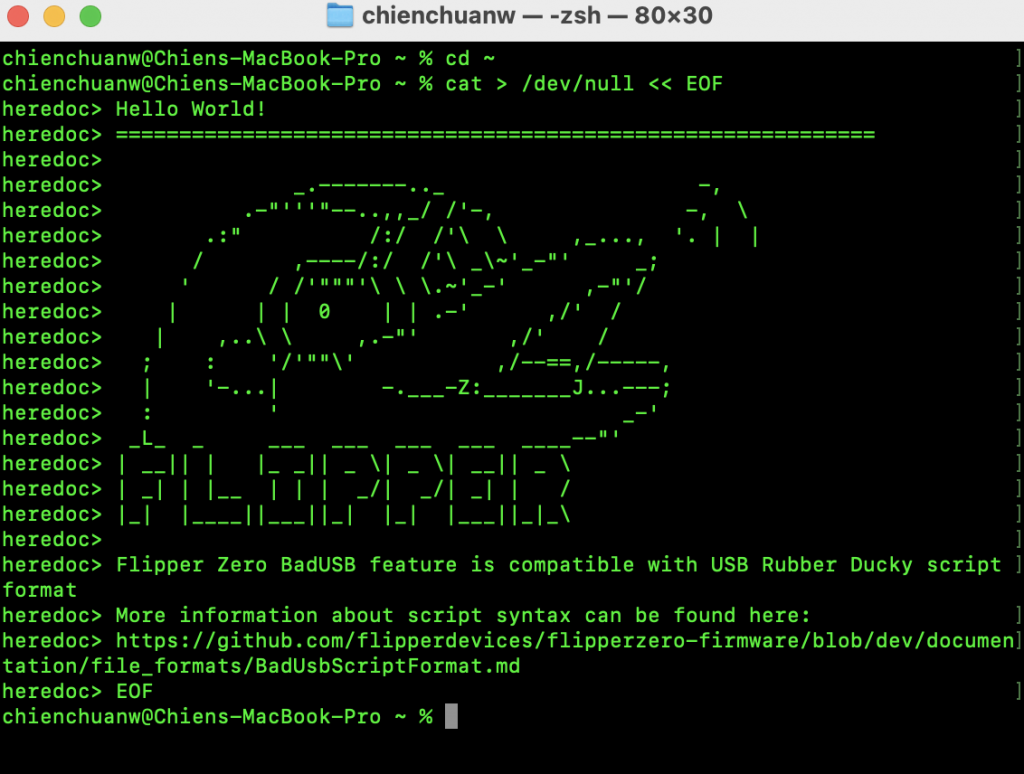
Task: Click the 'cd ~' command text
Action: (470, 59)
